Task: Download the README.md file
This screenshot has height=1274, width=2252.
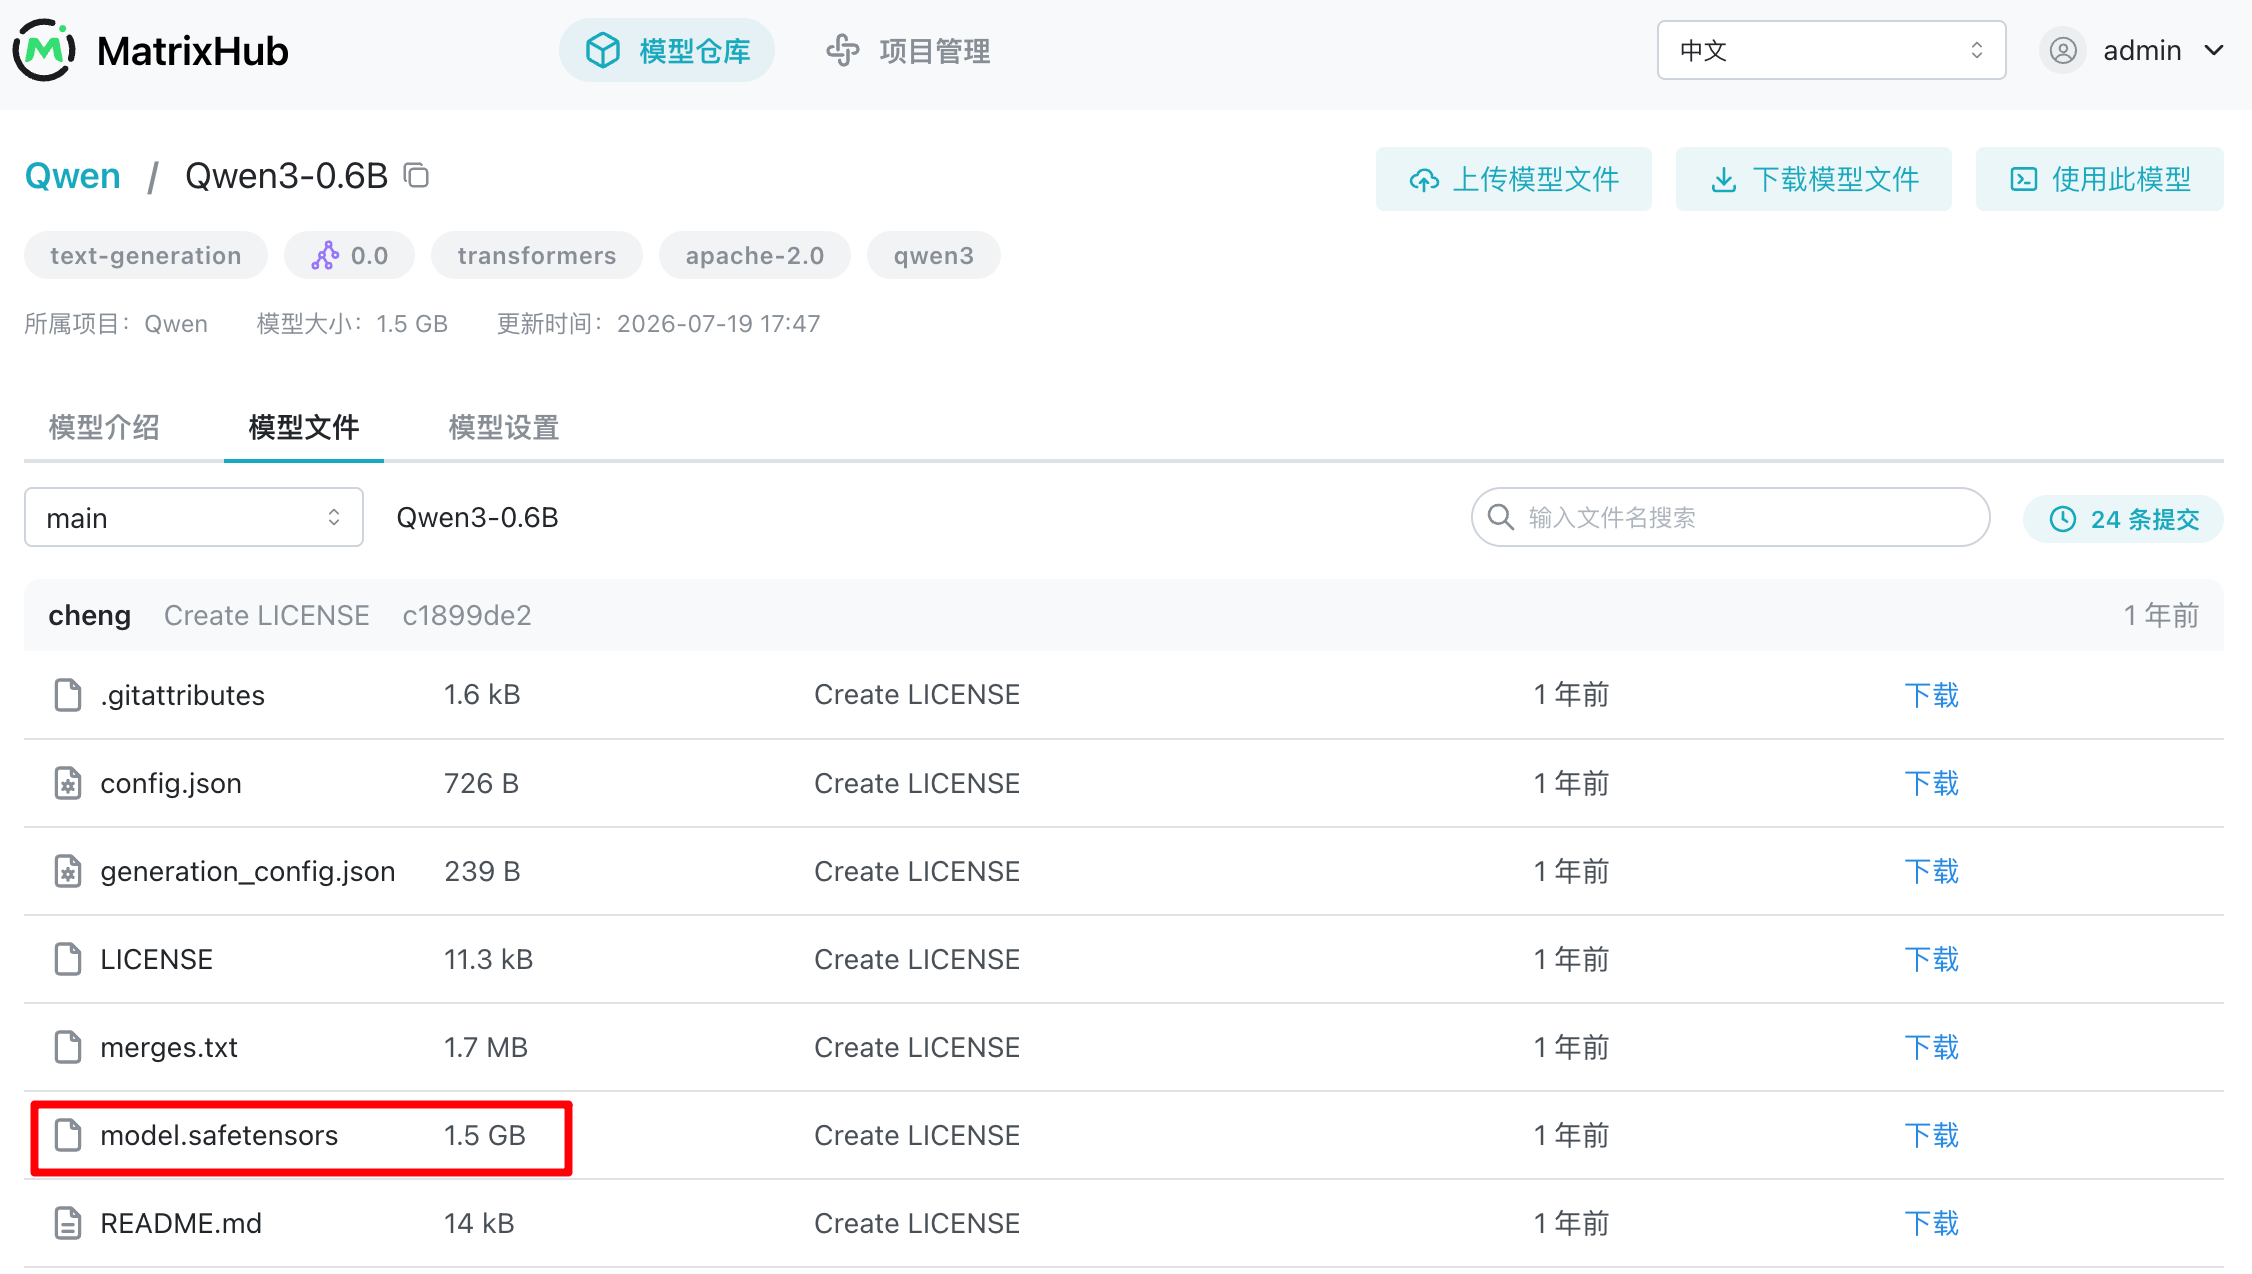Action: click(x=1931, y=1223)
